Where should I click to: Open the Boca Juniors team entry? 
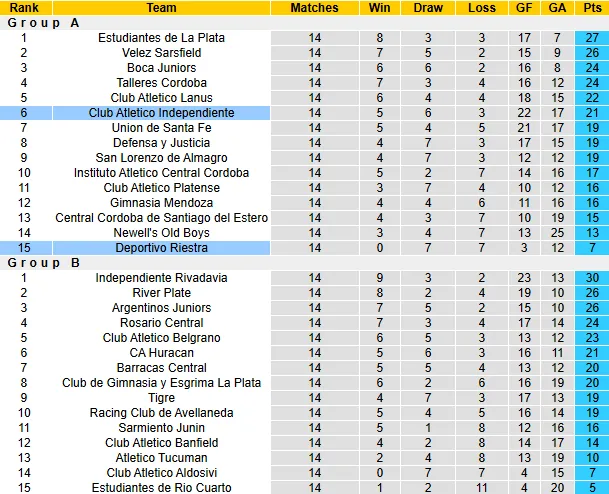(x=161, y=68)
